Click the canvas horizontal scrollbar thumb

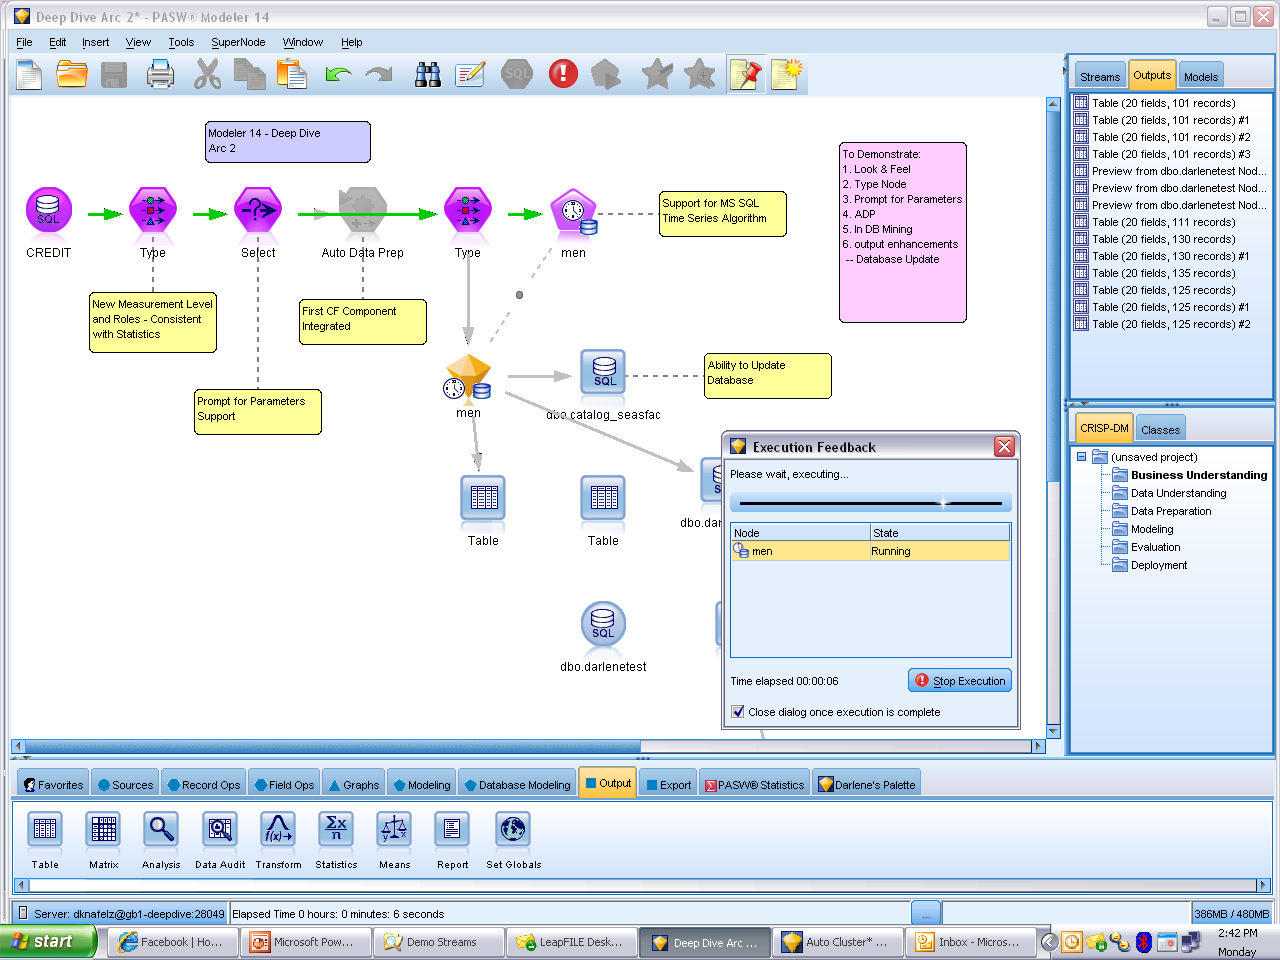(x=332, y=746)
